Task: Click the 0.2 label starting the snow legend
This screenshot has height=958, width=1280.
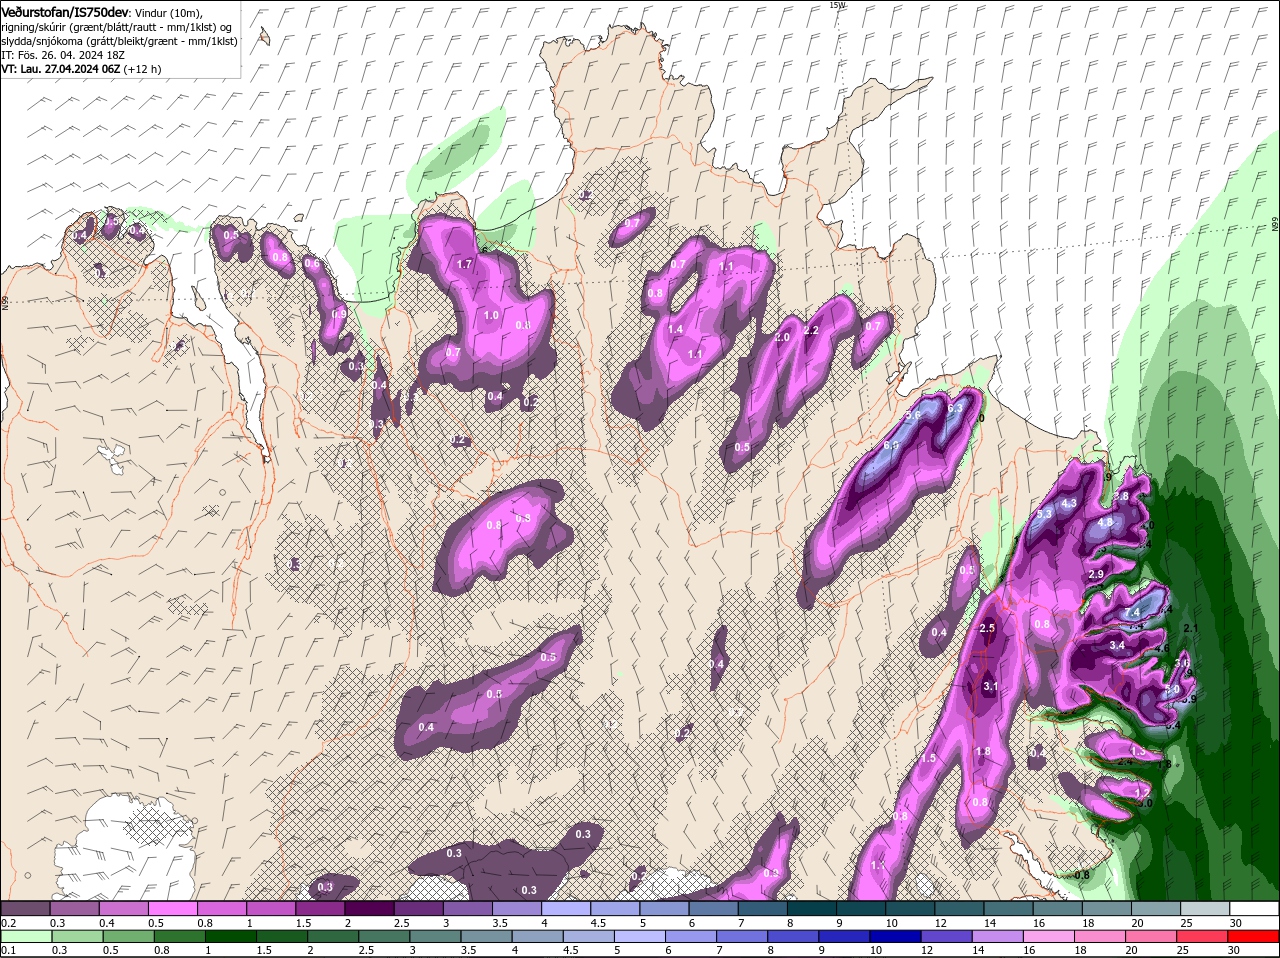Action: (8, 922)
